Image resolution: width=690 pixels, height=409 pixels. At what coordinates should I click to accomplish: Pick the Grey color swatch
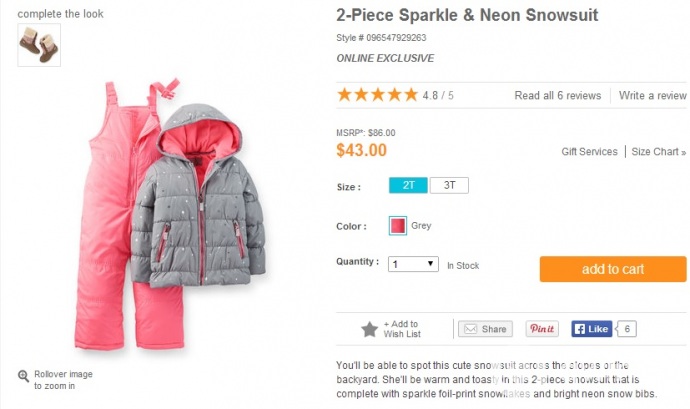click(398, 226)
